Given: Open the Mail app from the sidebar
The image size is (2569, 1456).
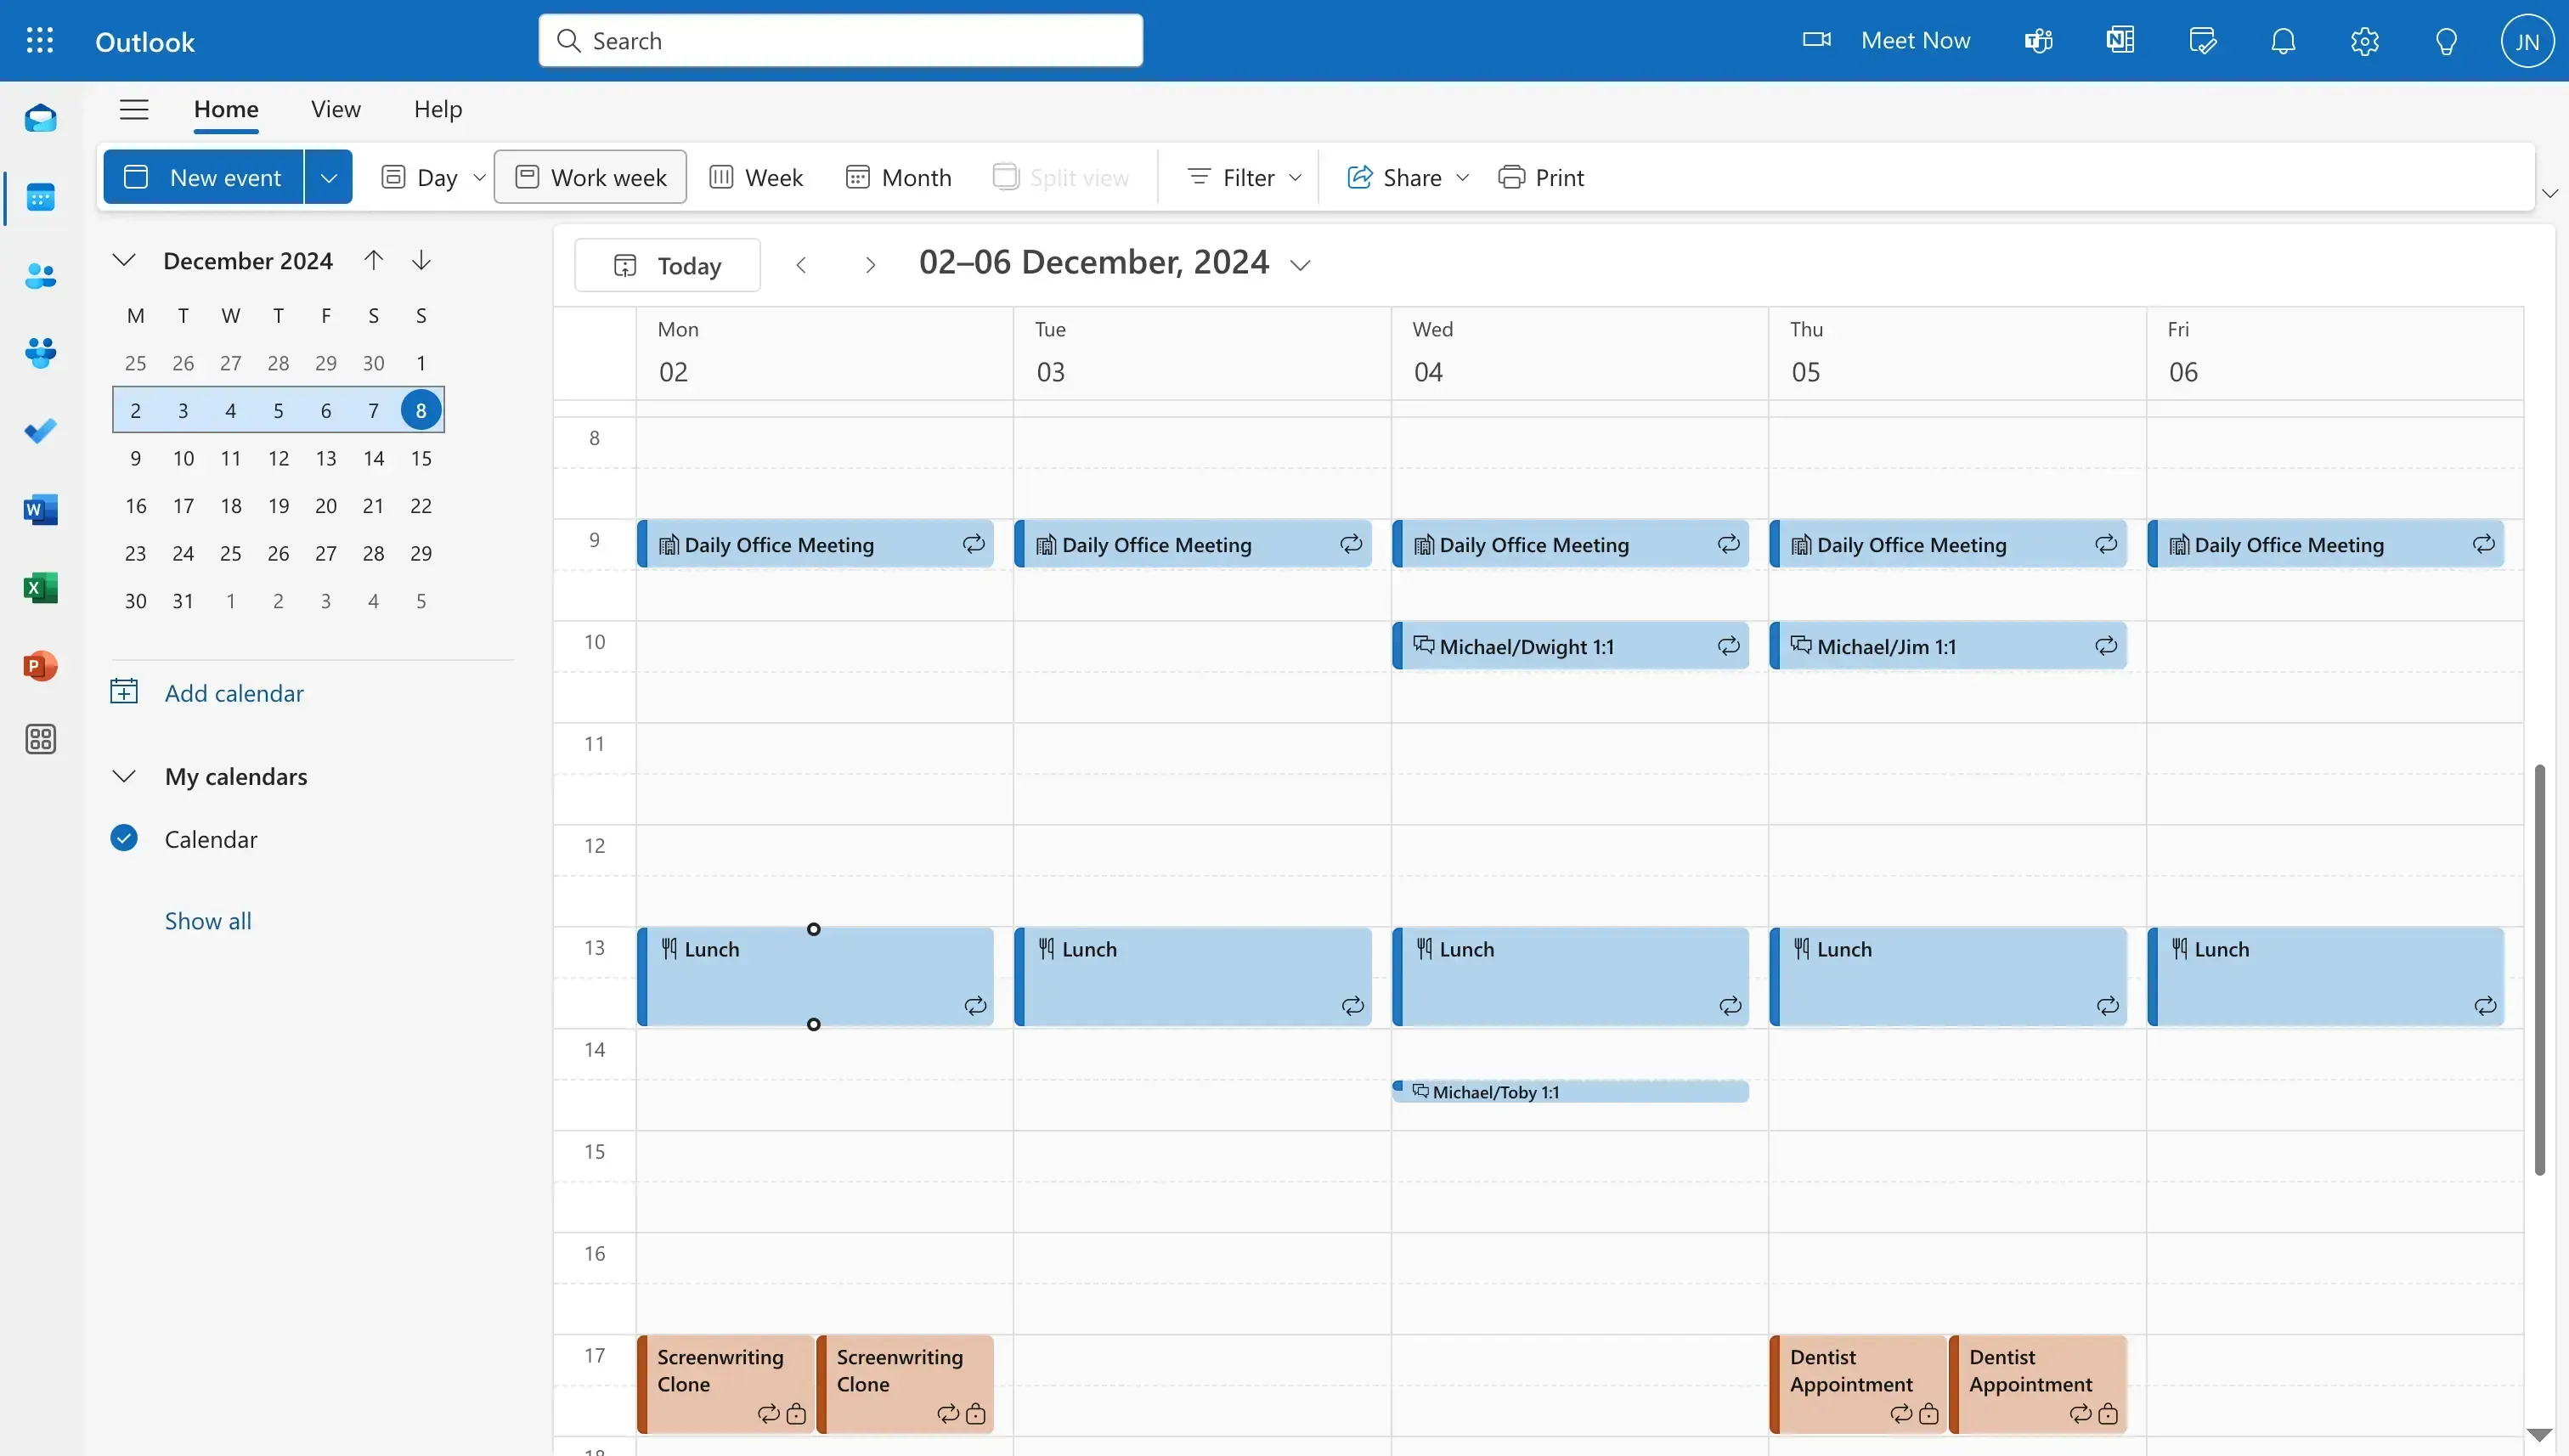Looking at the screenshot, I should tap(40, 118).
